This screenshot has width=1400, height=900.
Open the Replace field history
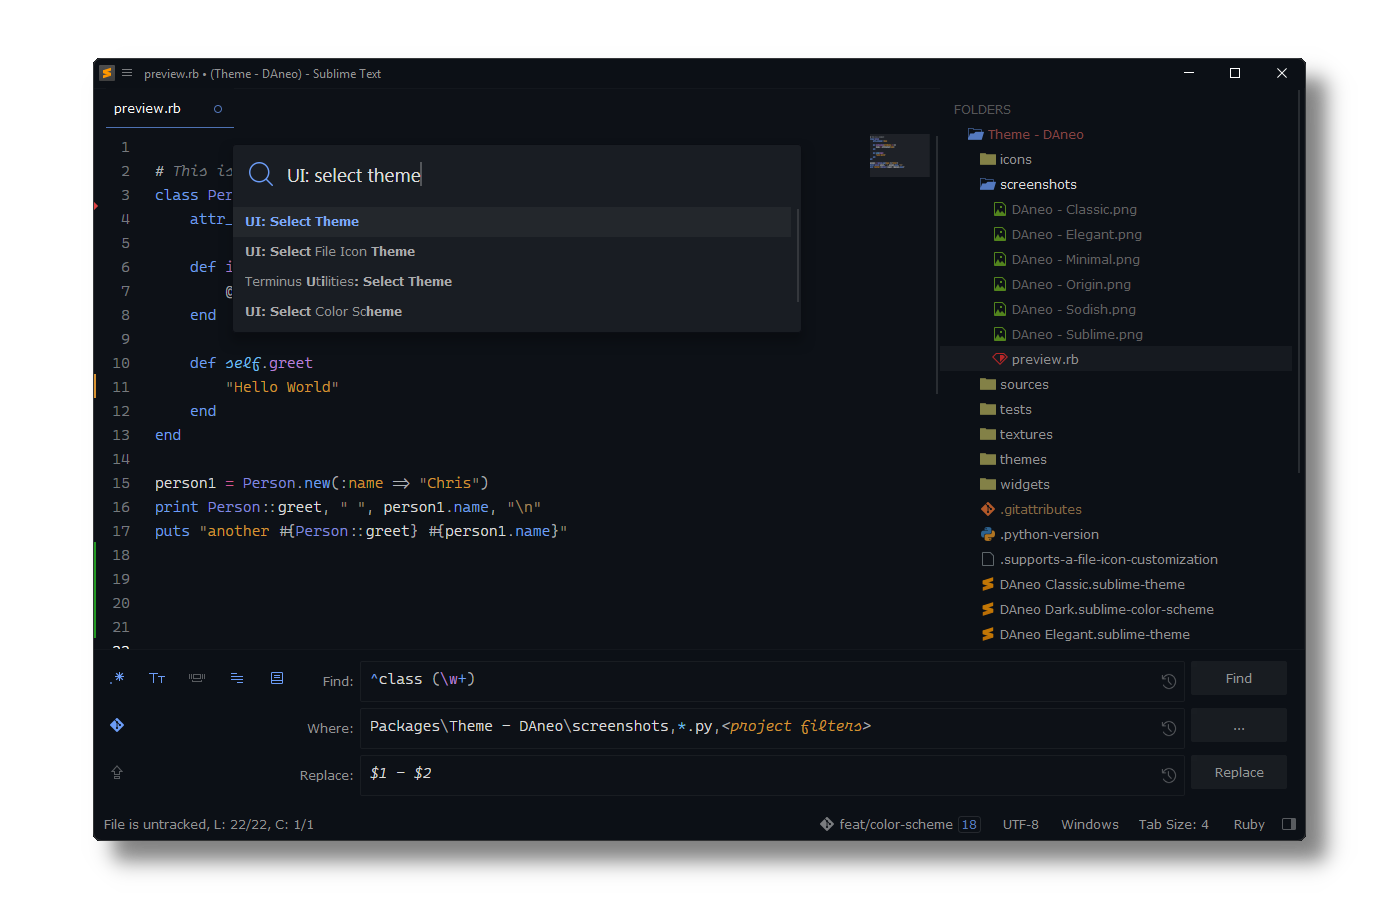[x=1168, y=775]
